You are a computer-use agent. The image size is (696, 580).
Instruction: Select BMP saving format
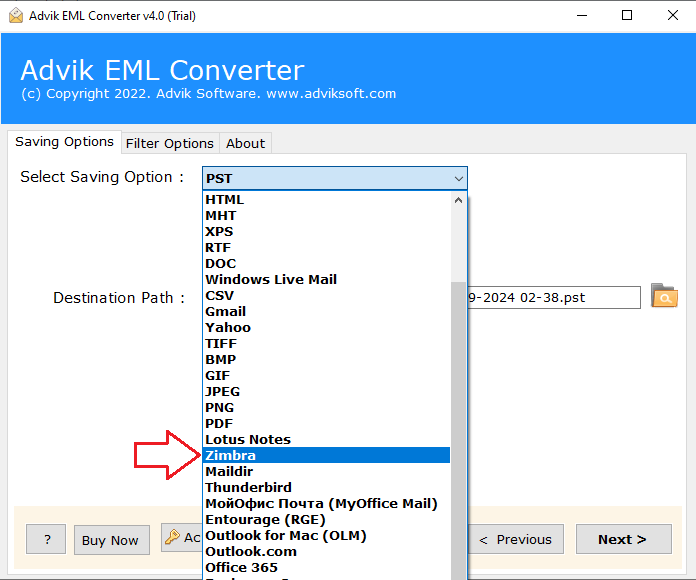327,359
